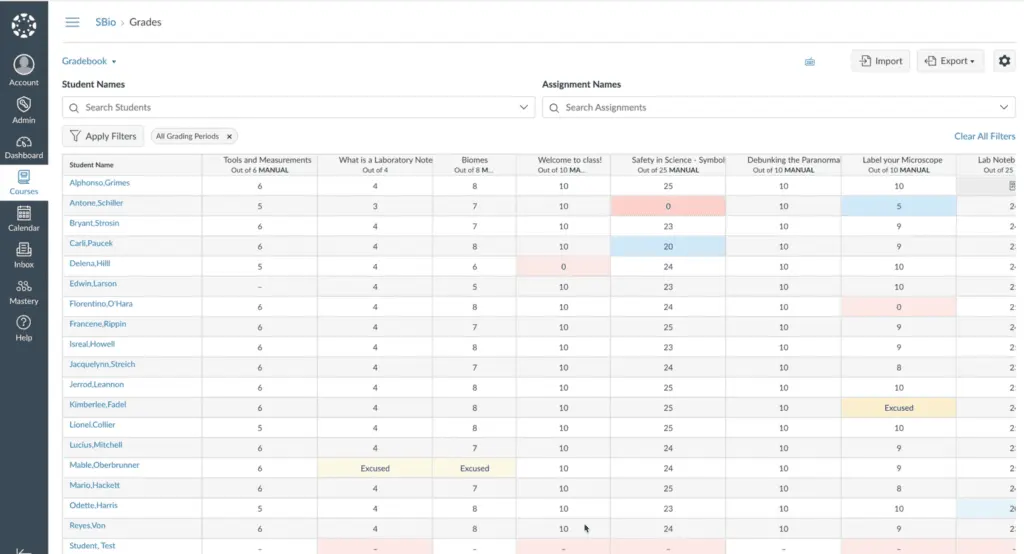Open student Delena,Hilll
The width and height of the screenshot is (1024, 554).
89,263
